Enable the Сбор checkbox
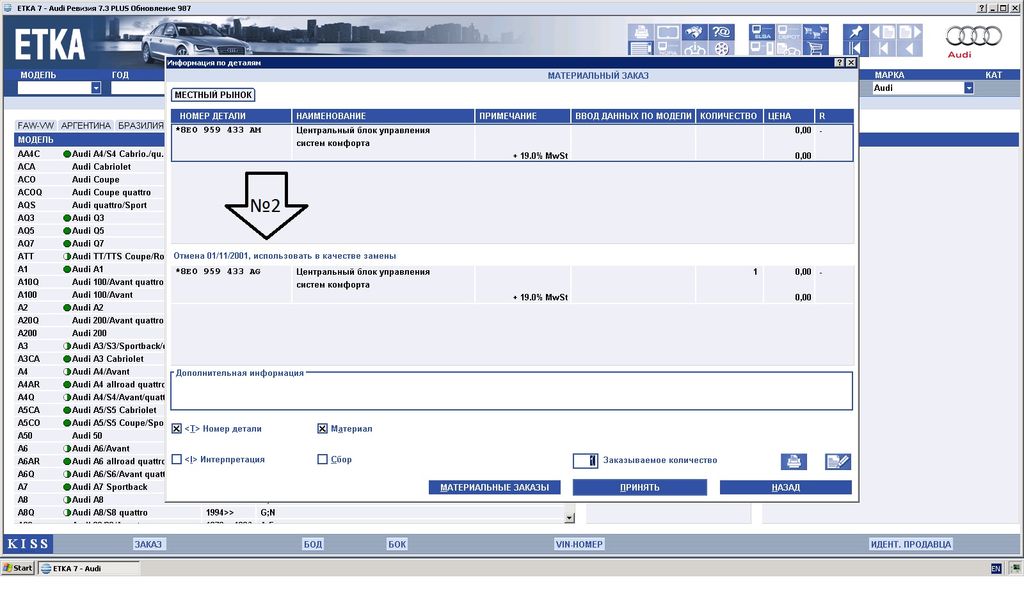The width and height of the screenshot is (1024, 593). click(322, 459)
